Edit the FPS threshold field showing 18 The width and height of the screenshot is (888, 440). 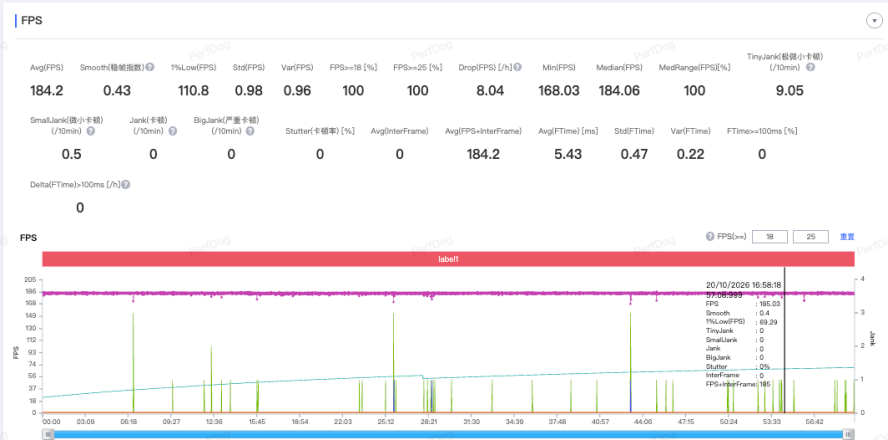pyautogui.click(x=770, y=237)
